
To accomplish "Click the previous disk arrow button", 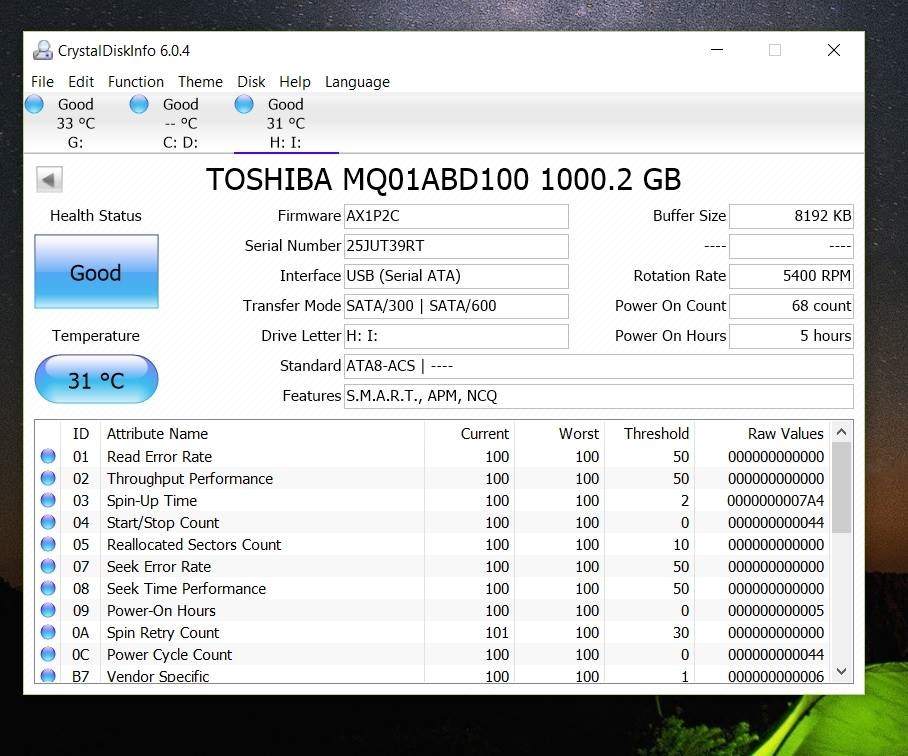I will 49,179.
